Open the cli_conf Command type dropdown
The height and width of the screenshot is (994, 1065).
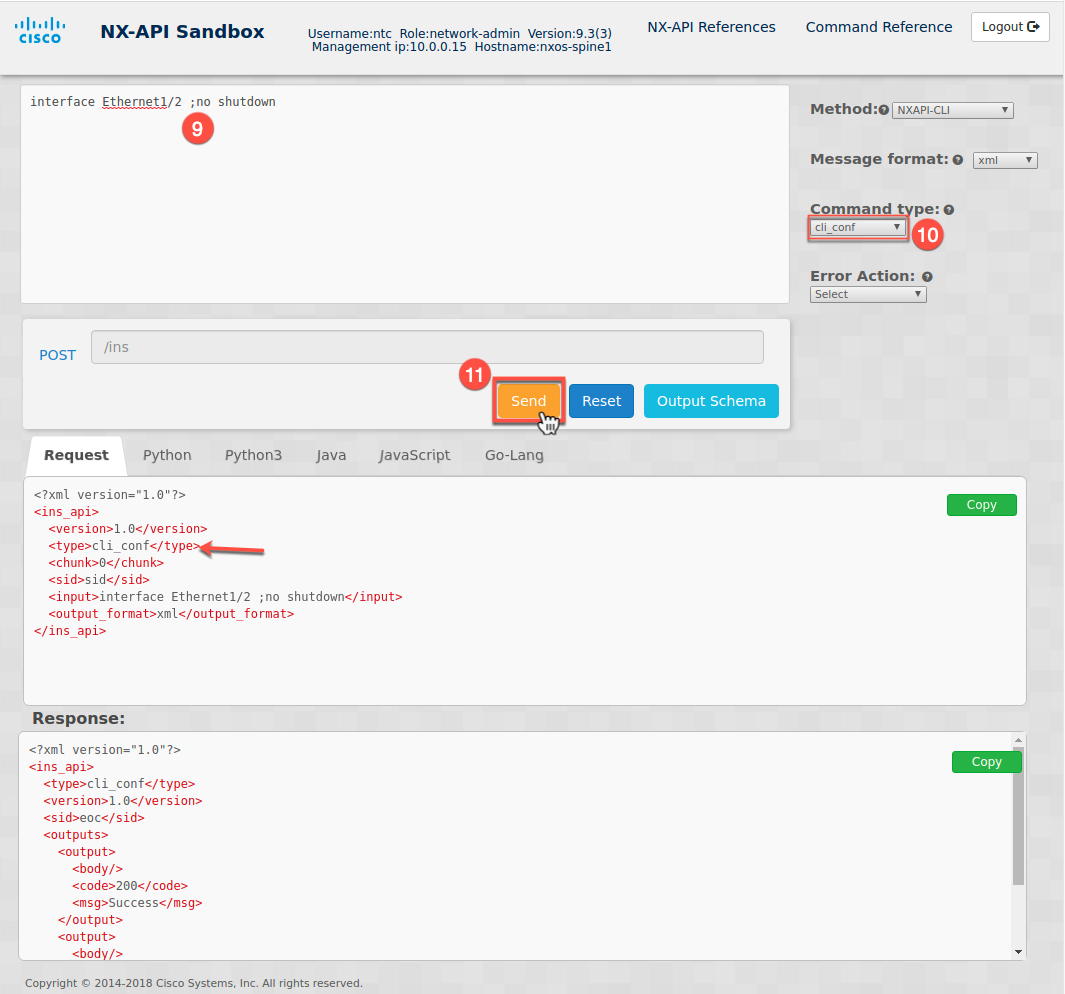coord(857,228)
